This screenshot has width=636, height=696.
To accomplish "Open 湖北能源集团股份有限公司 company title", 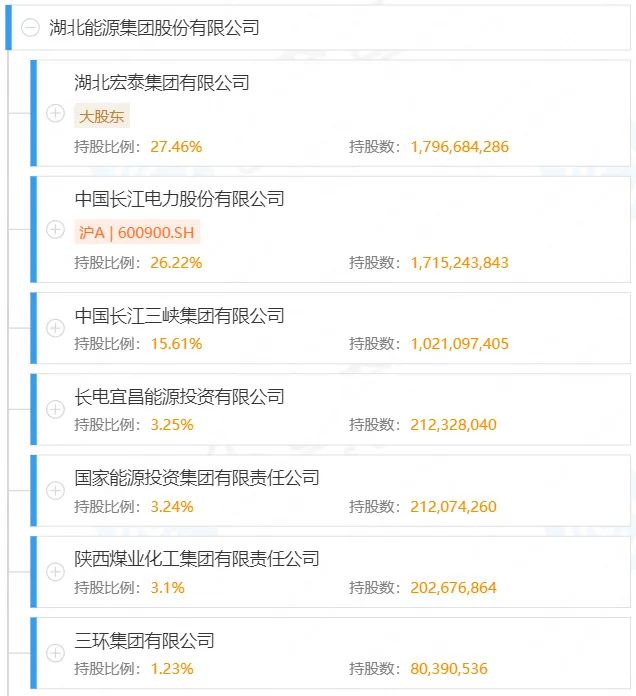I will (154, 28).
